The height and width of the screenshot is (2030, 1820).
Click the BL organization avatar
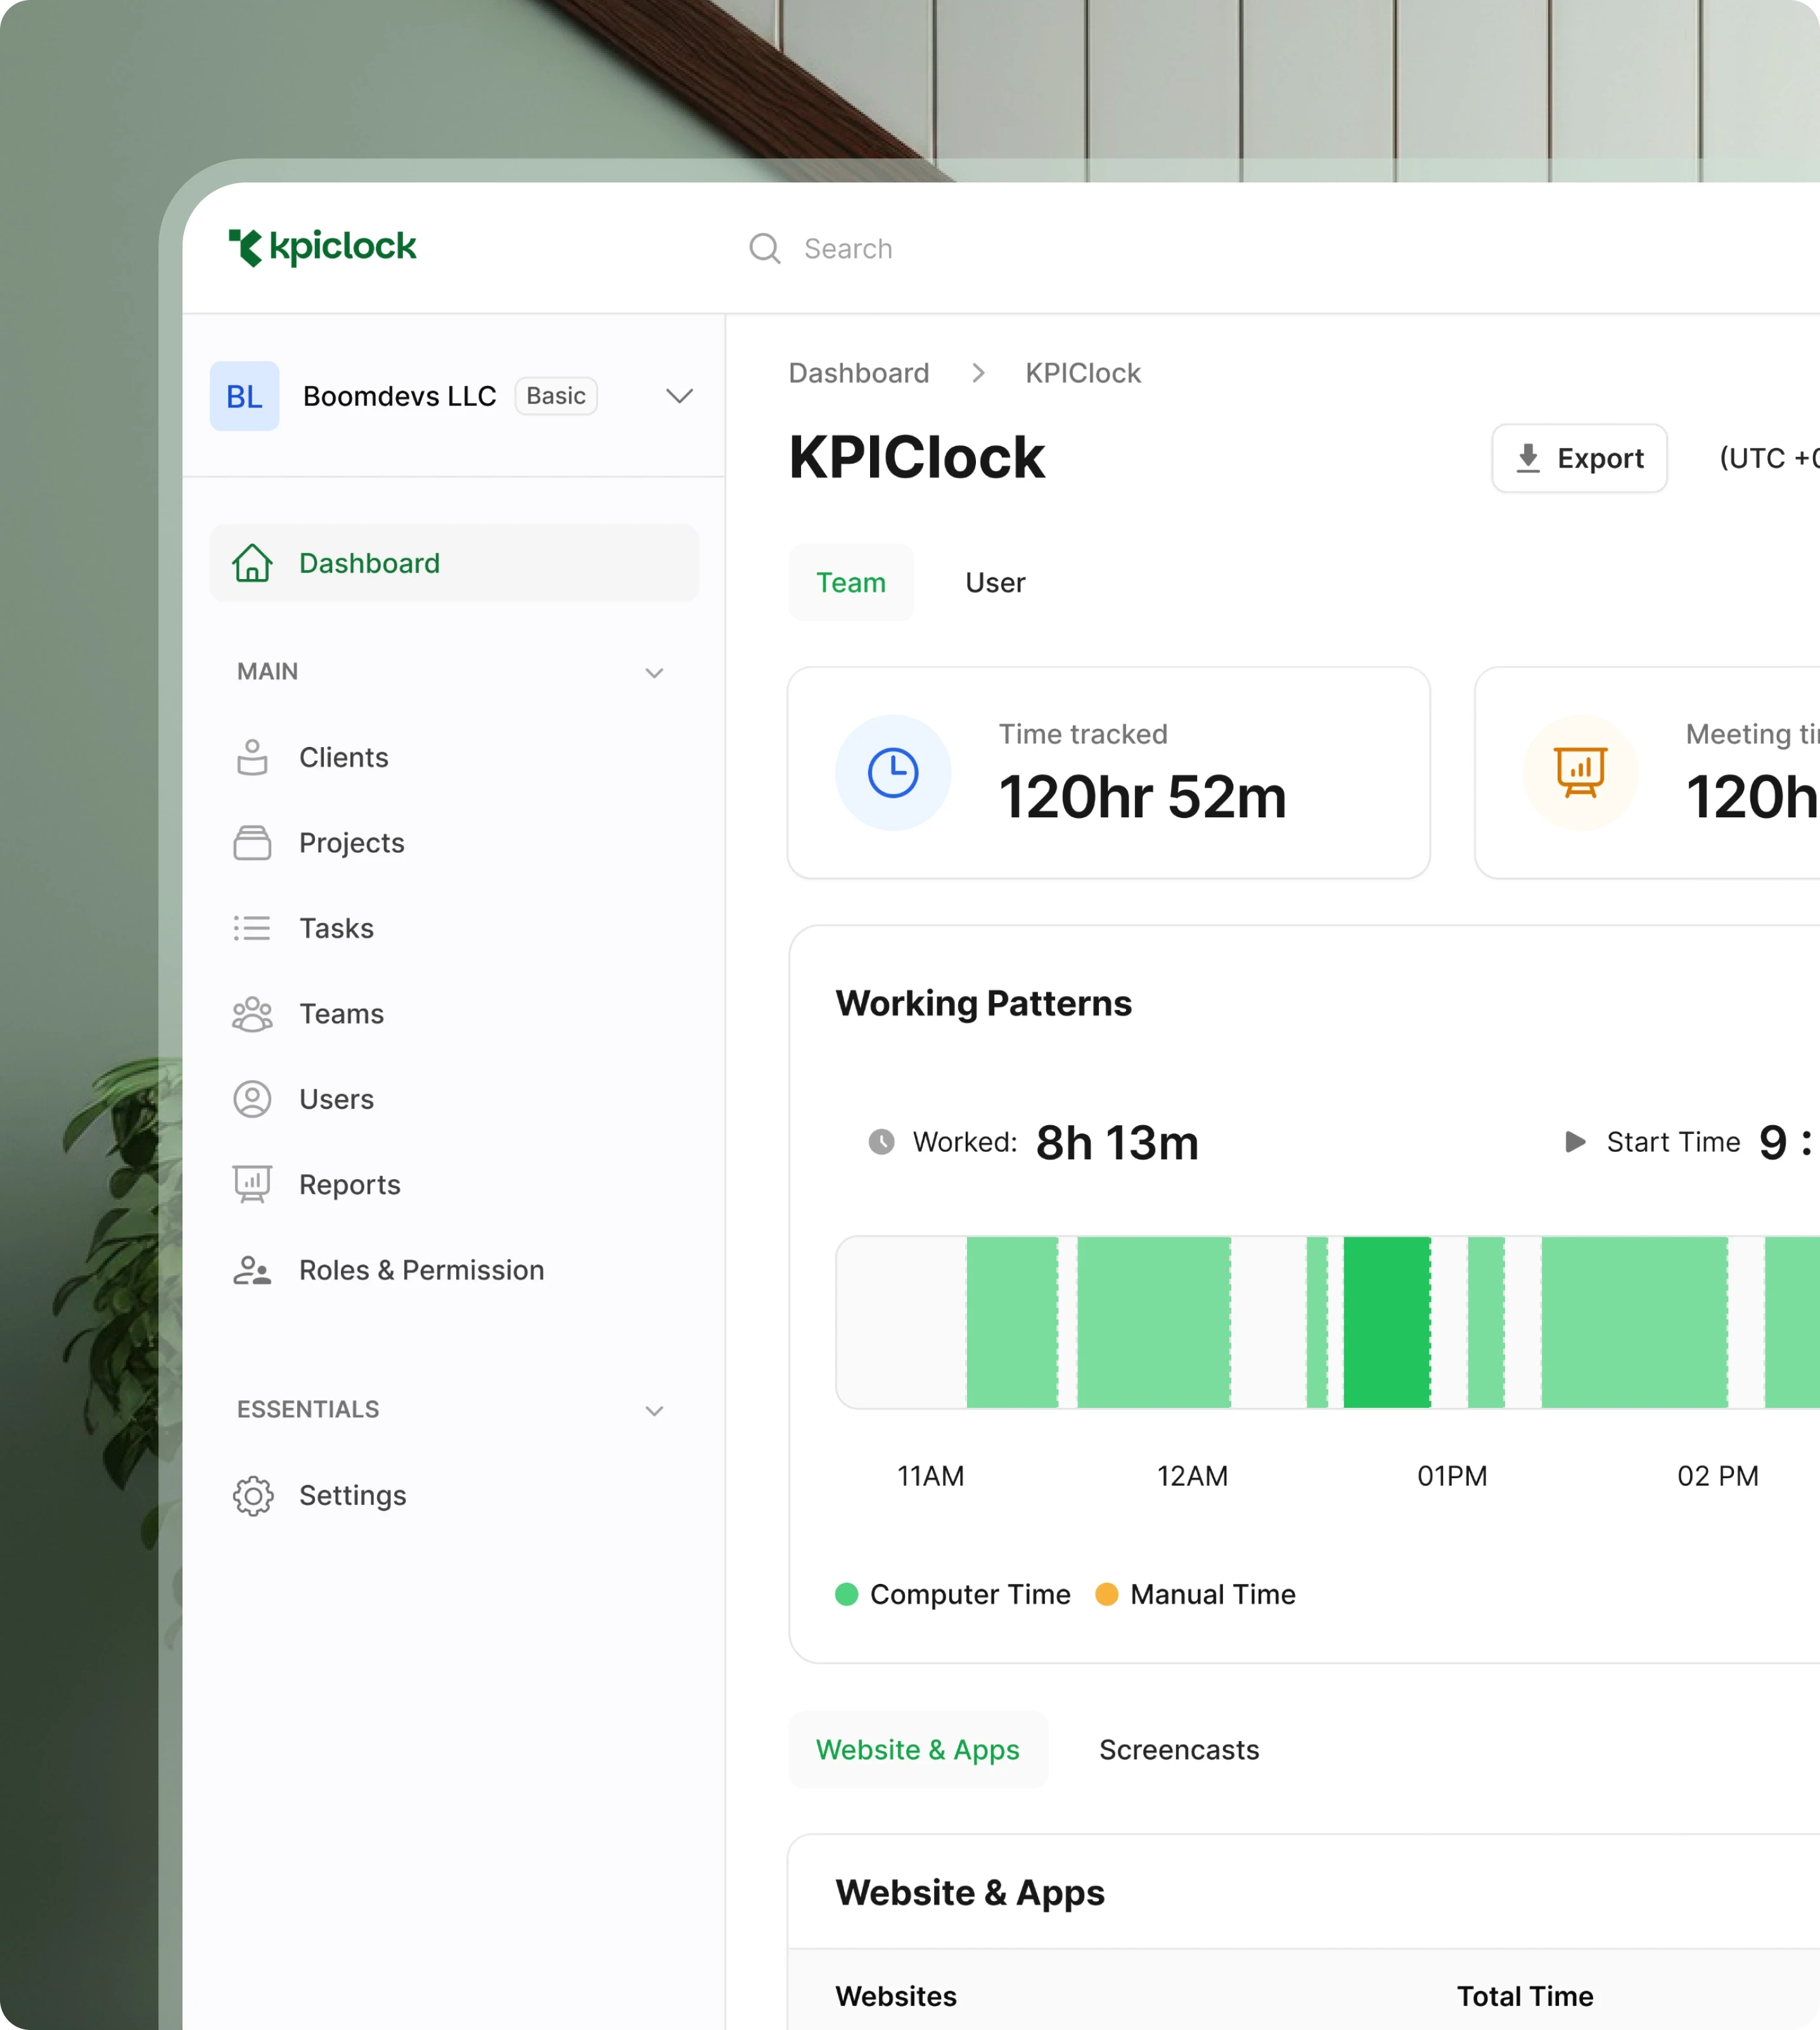[244, 396]
